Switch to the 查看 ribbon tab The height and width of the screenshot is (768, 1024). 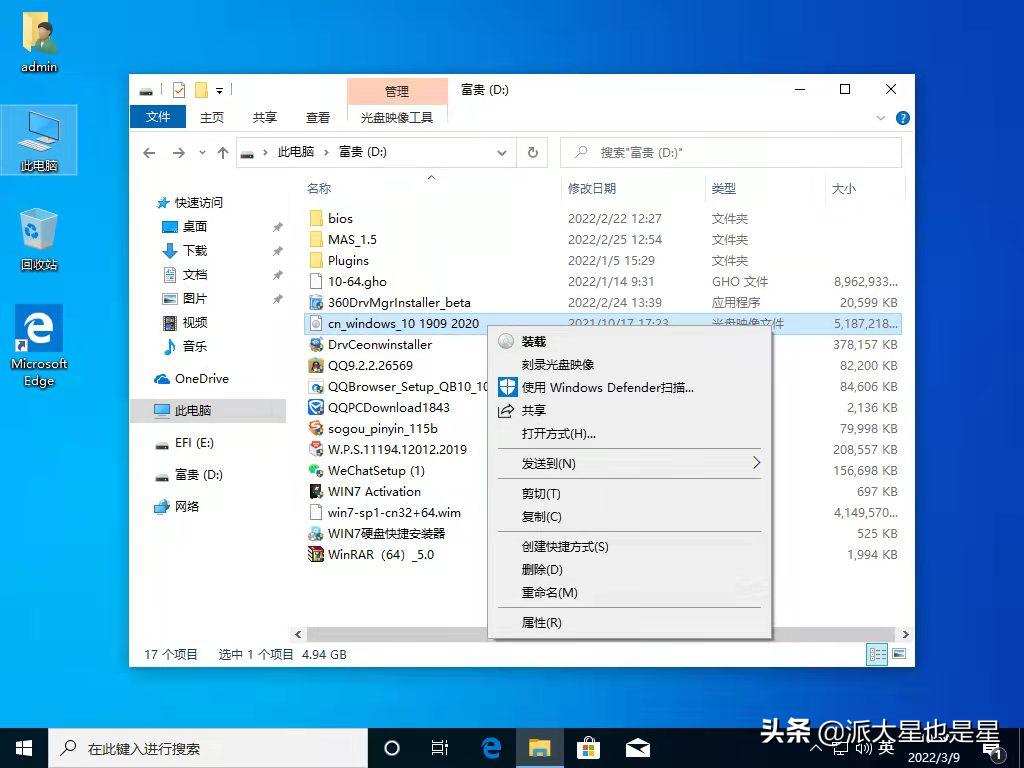pyautogui.click(x=317, y=117)
